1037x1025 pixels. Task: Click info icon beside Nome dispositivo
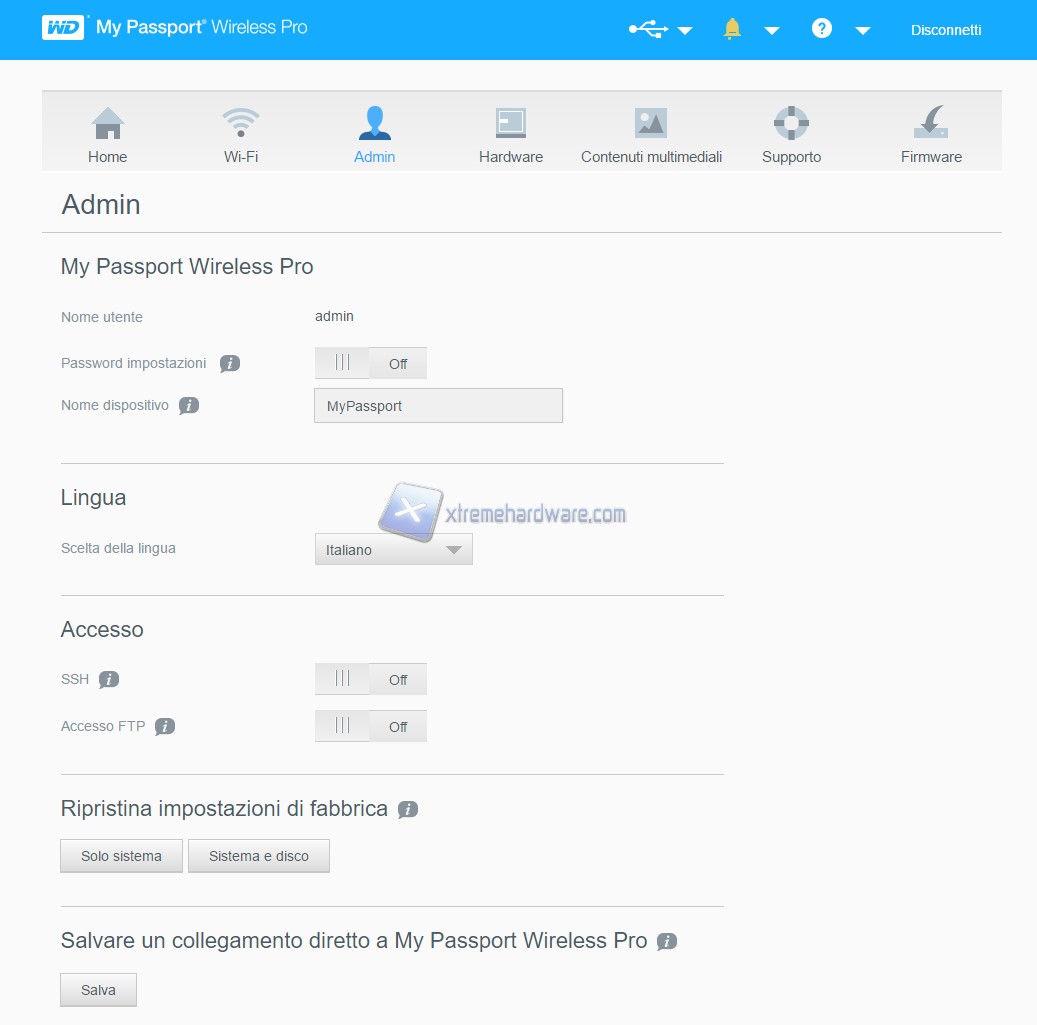[189, 406]
